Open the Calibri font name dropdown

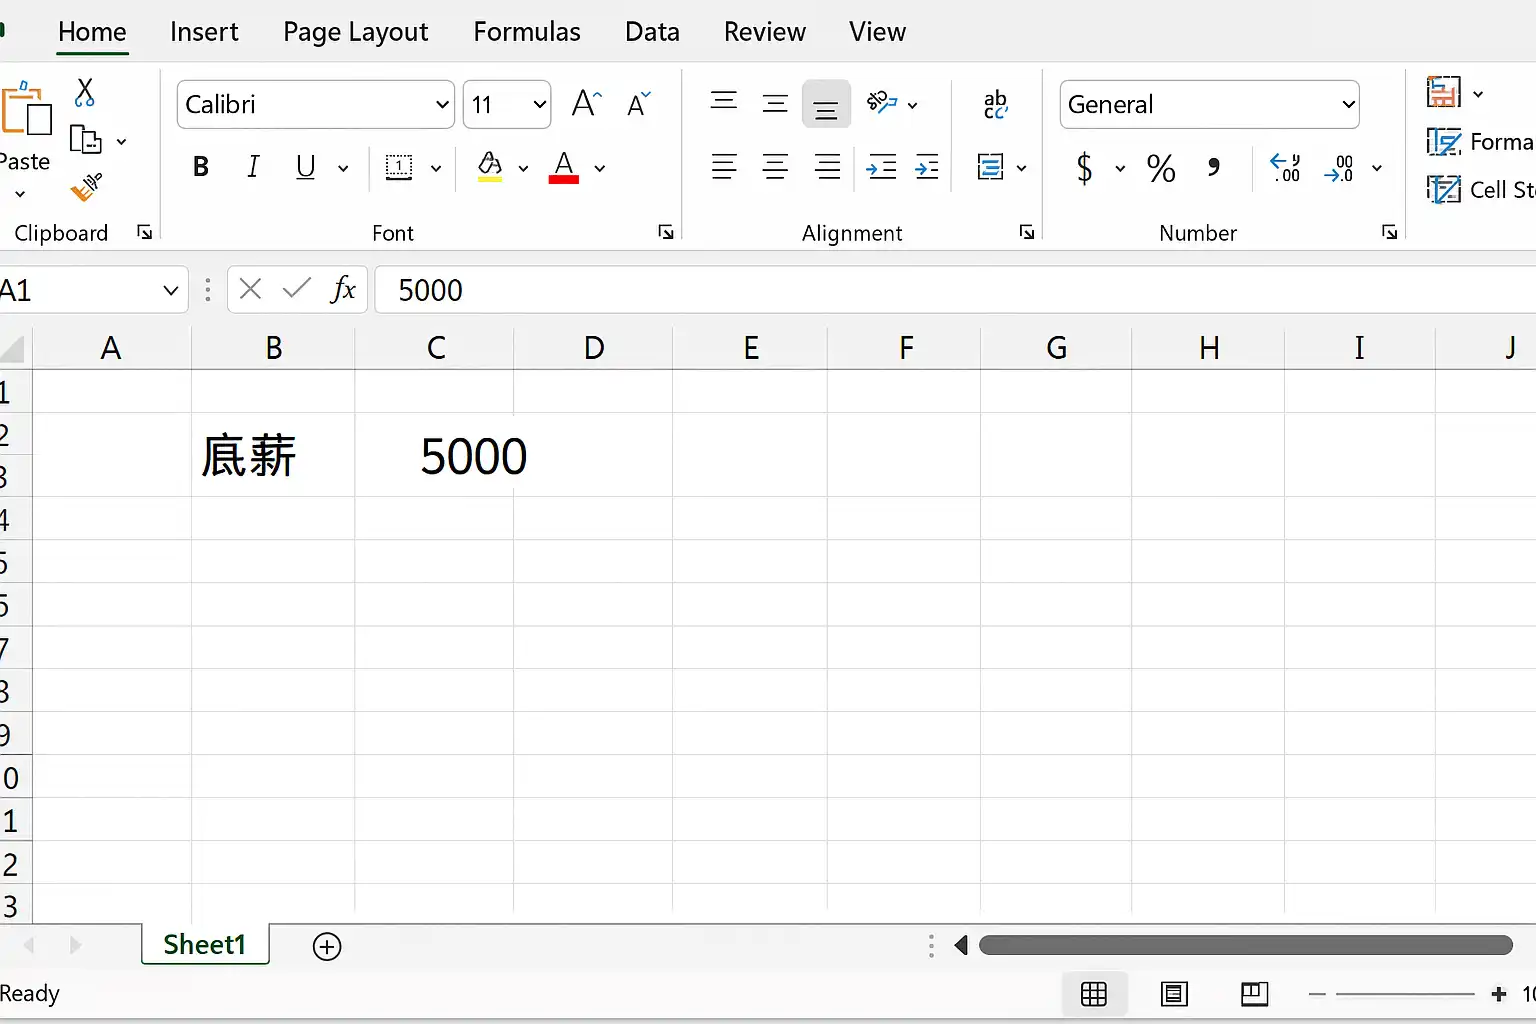tap(442, 105)
